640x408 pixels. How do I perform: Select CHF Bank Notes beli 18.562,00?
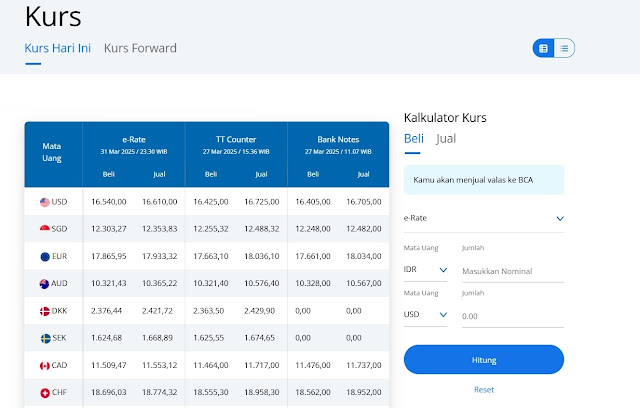(x=313, y=392)
